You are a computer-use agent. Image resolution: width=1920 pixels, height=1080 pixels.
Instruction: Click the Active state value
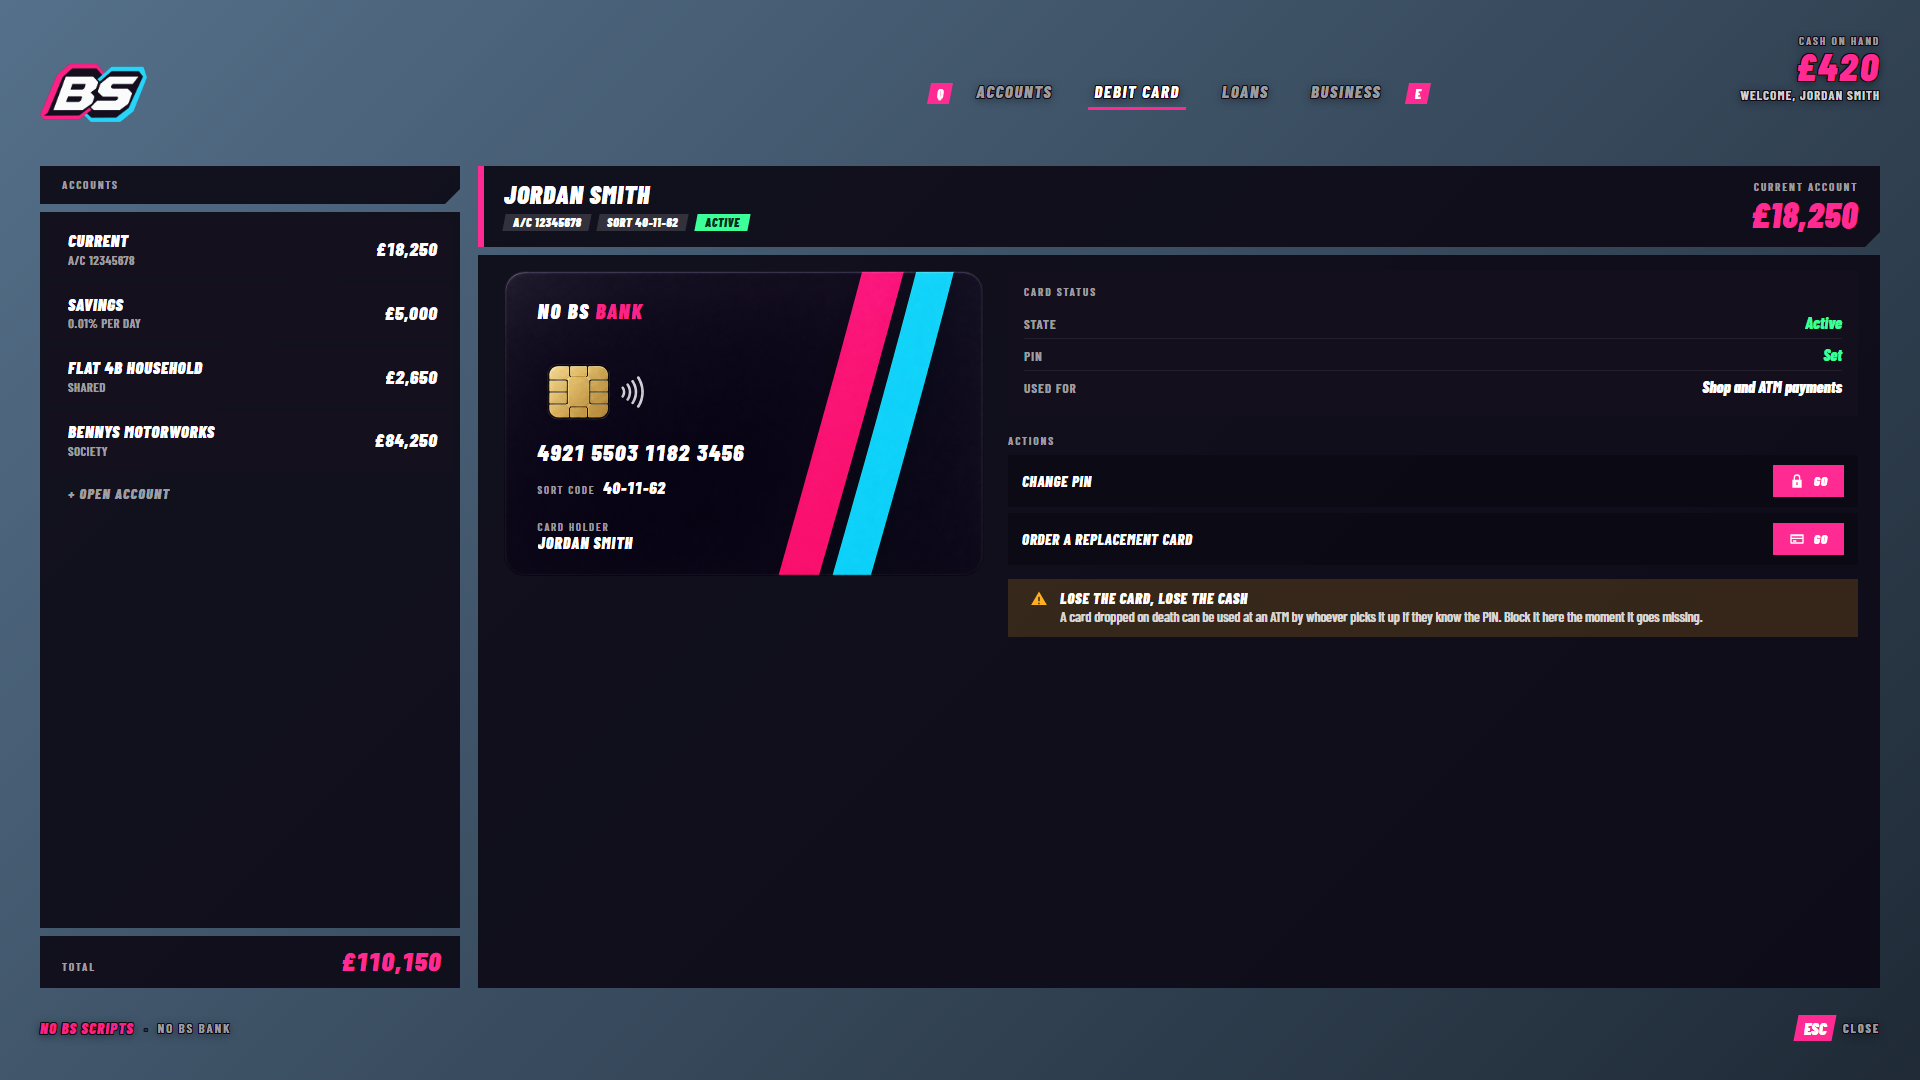1823,324
